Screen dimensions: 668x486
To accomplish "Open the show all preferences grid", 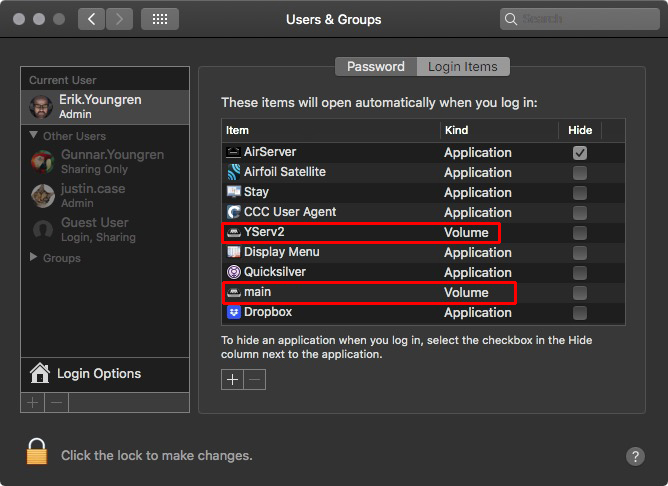I will click(160, 19).
